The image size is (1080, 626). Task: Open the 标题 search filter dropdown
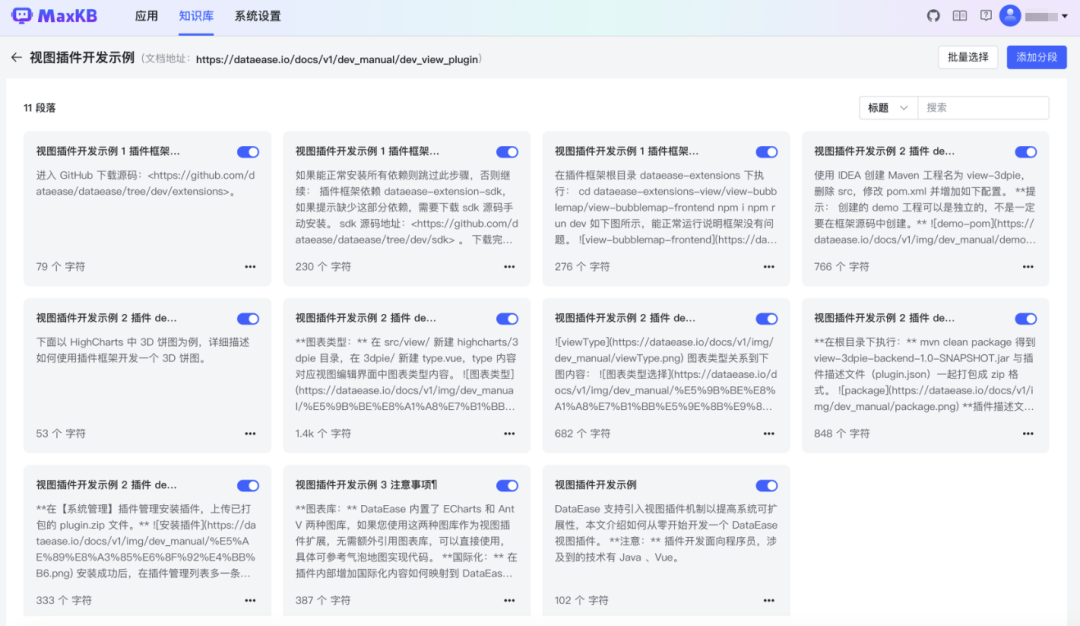point(886,107)
